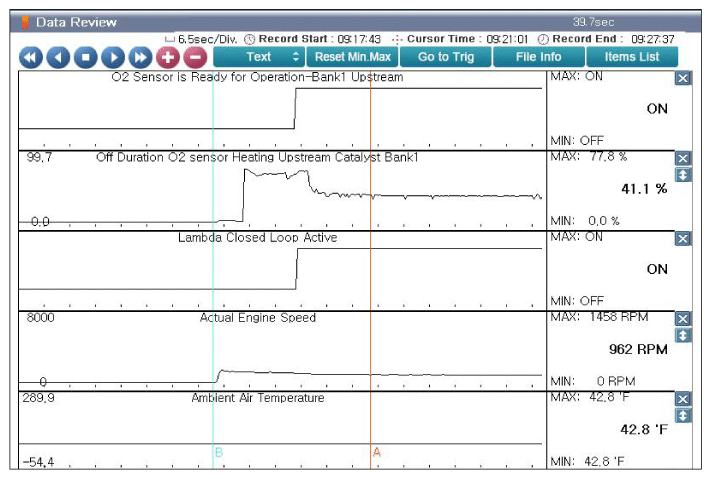Play the recorded data forward

click(x=113, y=57)
